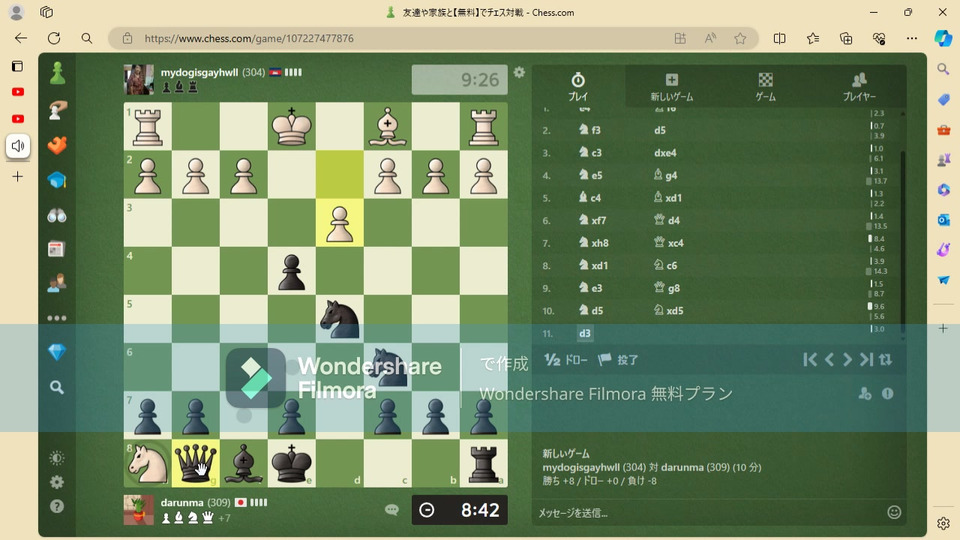
Task: Open browser split screen icon
Action: click(779, 39)
